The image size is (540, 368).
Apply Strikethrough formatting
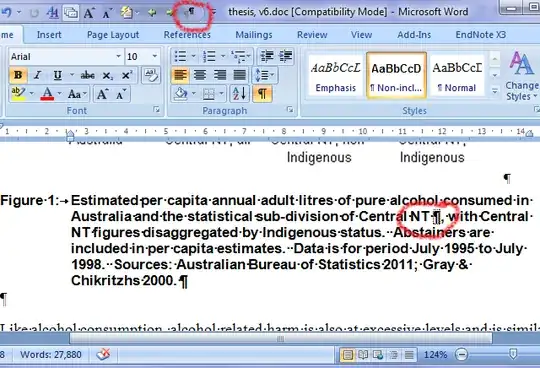[87, 75]
